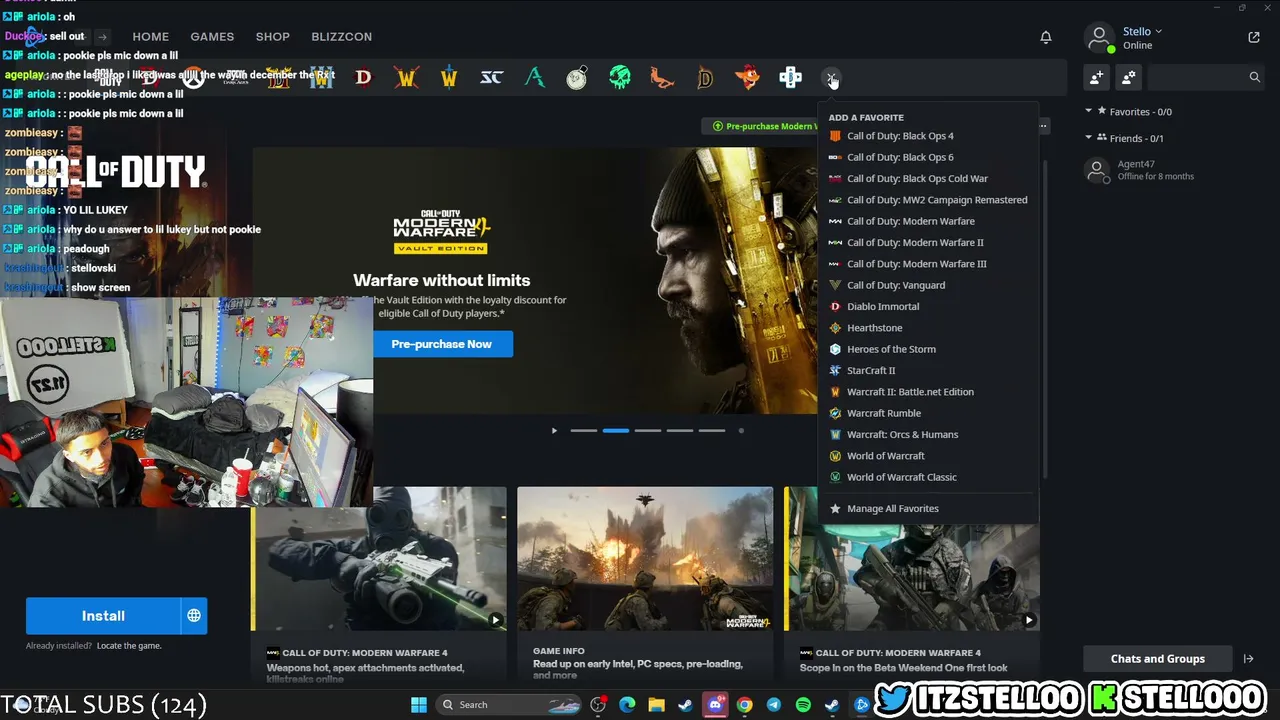The width and height of the screenshot is (1280, 720).
Task: Click the blue Install button
Action: [x=103, y=616]
